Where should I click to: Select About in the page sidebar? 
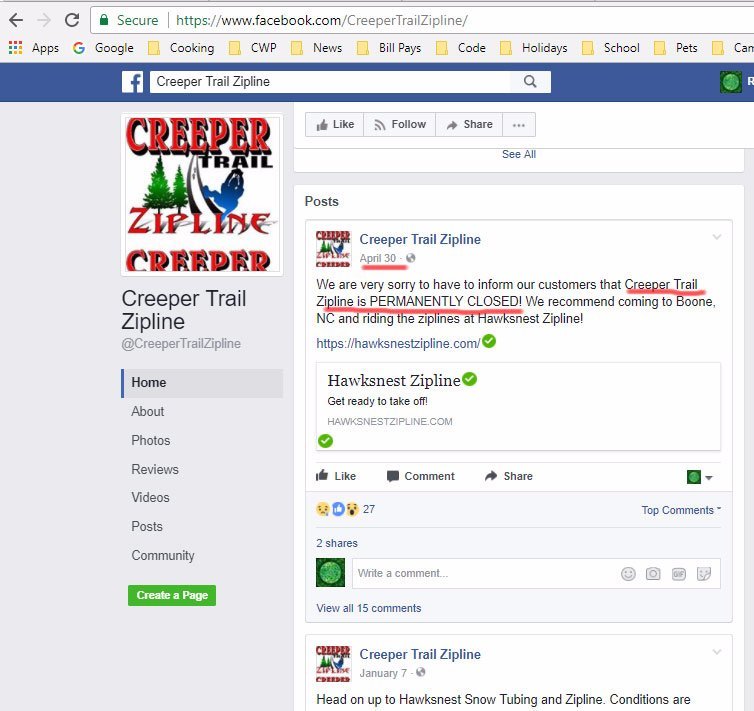coord(148,412)
